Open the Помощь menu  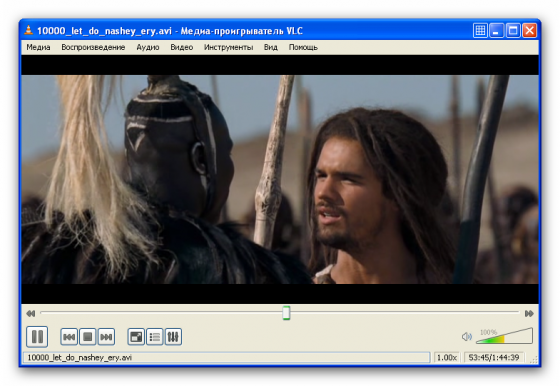tap(303, 47)
